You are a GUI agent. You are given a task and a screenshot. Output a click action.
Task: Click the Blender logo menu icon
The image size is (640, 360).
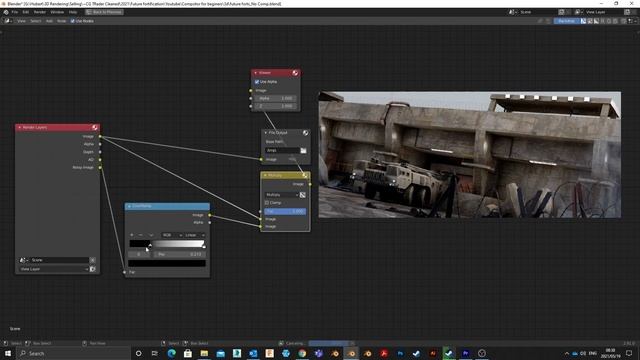pyautogui.click(x=6, y=12)
